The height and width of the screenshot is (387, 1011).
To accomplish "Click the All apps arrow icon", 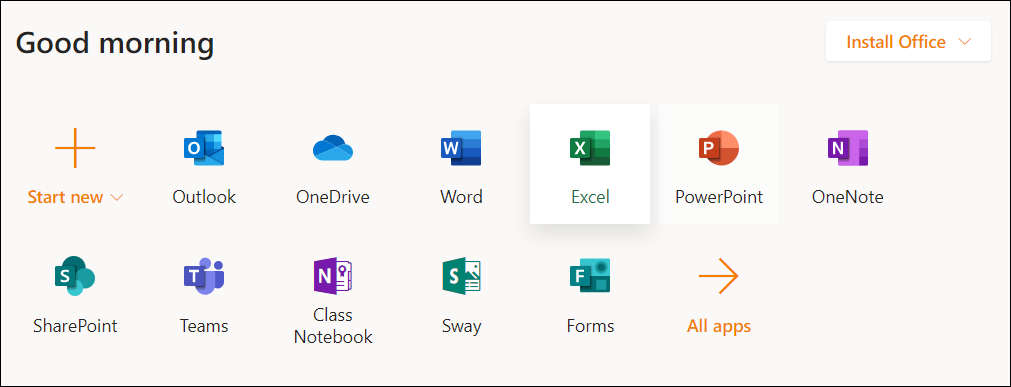I will [x=719, y=276].
